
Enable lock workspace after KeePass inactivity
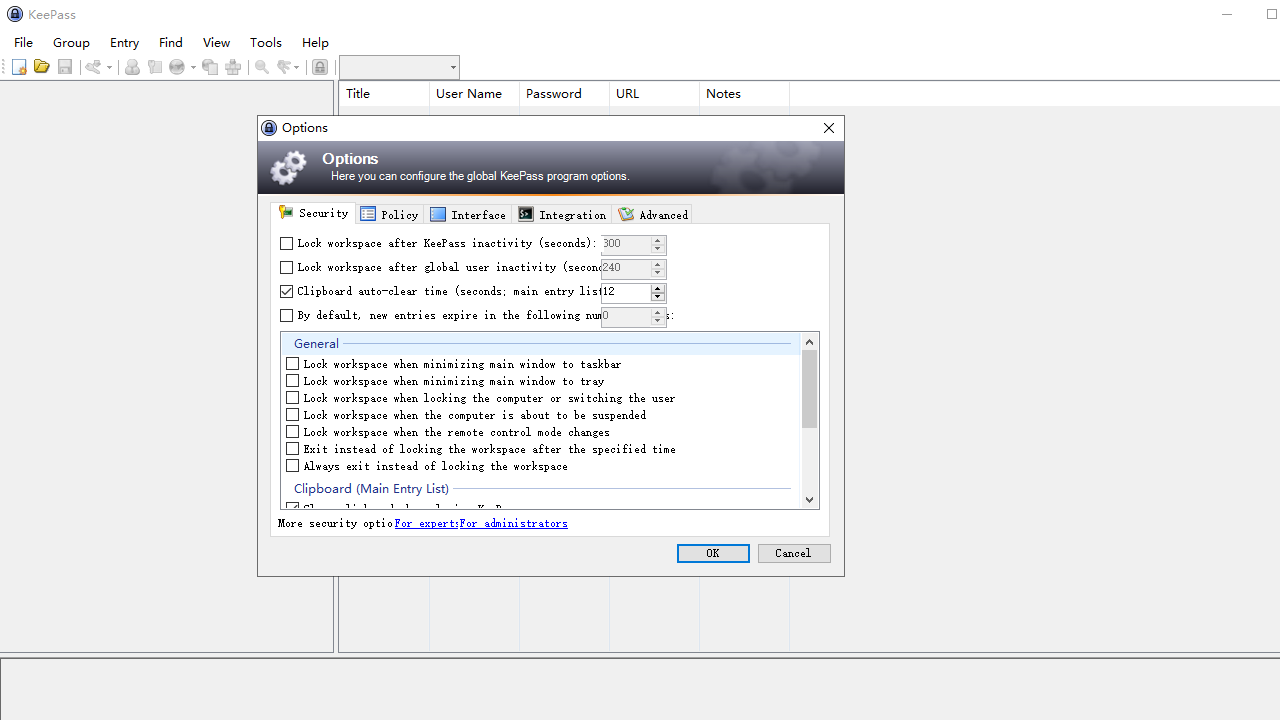click(287, 243)
